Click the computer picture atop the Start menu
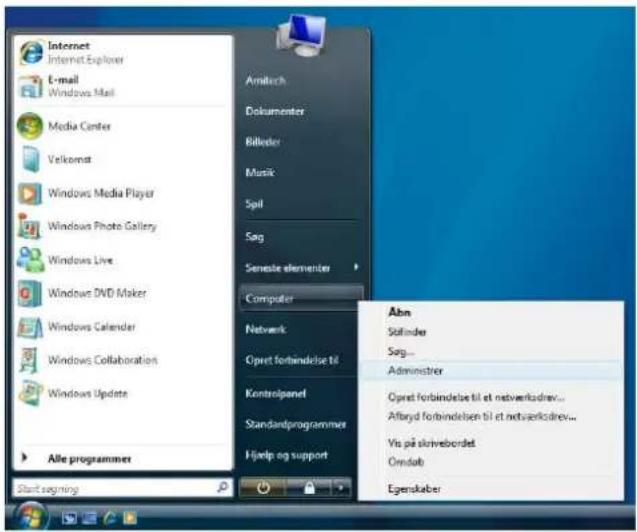637x532 pixels. pyautogui.click(x=301, y=36)
